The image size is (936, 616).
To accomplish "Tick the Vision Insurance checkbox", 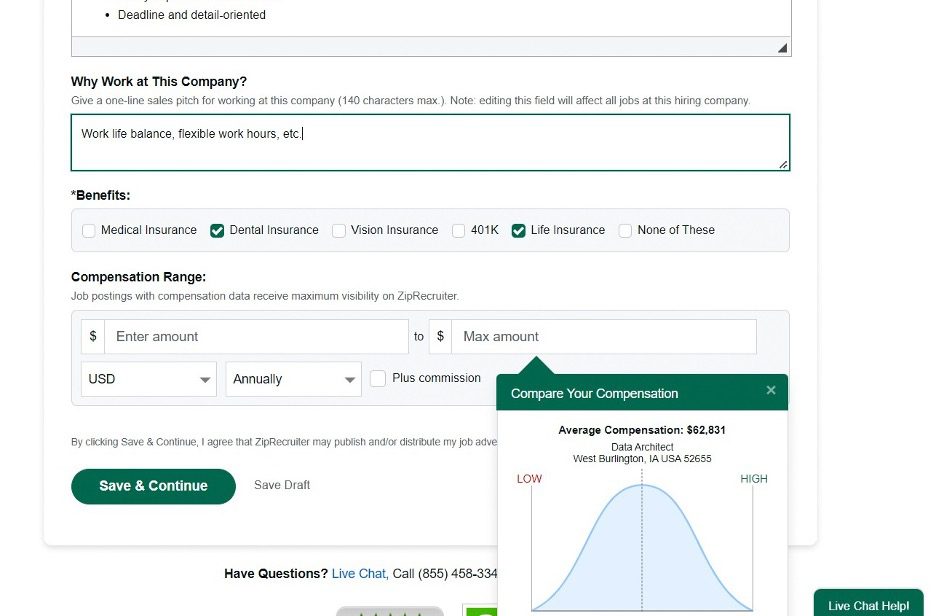I will [x=339, y=231].
